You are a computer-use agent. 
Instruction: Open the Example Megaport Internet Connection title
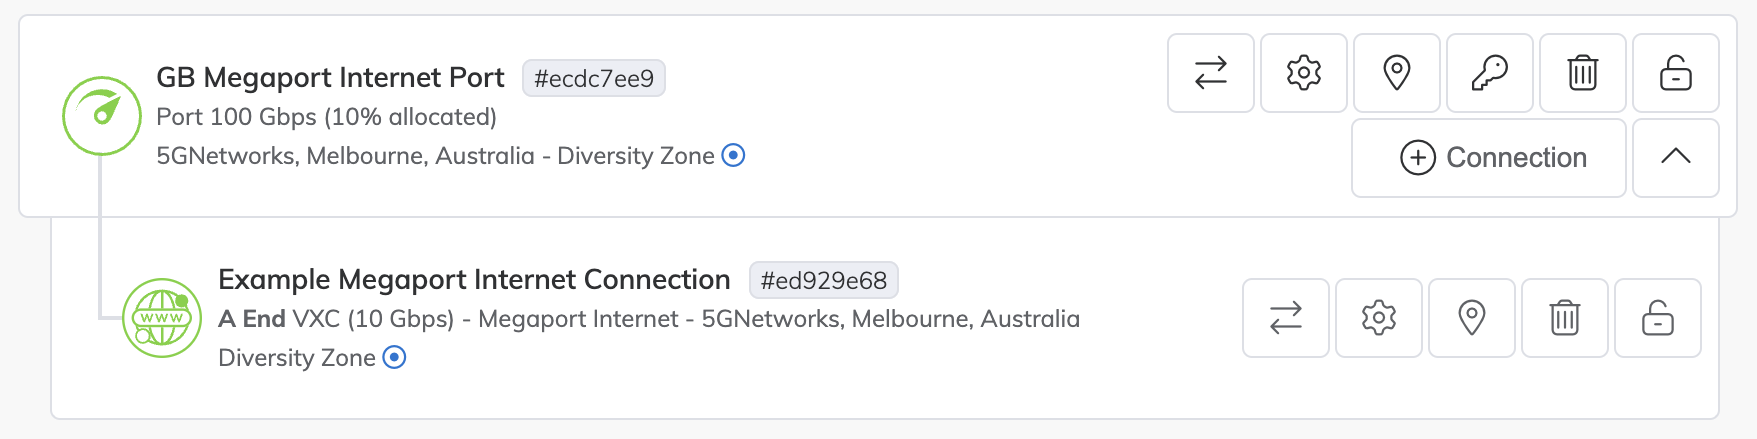point(474,279)
